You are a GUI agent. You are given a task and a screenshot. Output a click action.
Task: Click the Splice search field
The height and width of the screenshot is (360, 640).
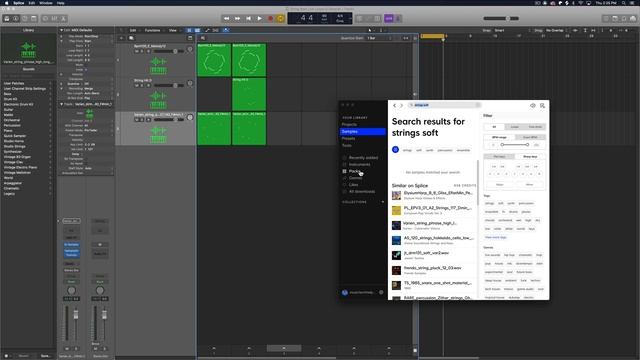[x=444, y=105]
